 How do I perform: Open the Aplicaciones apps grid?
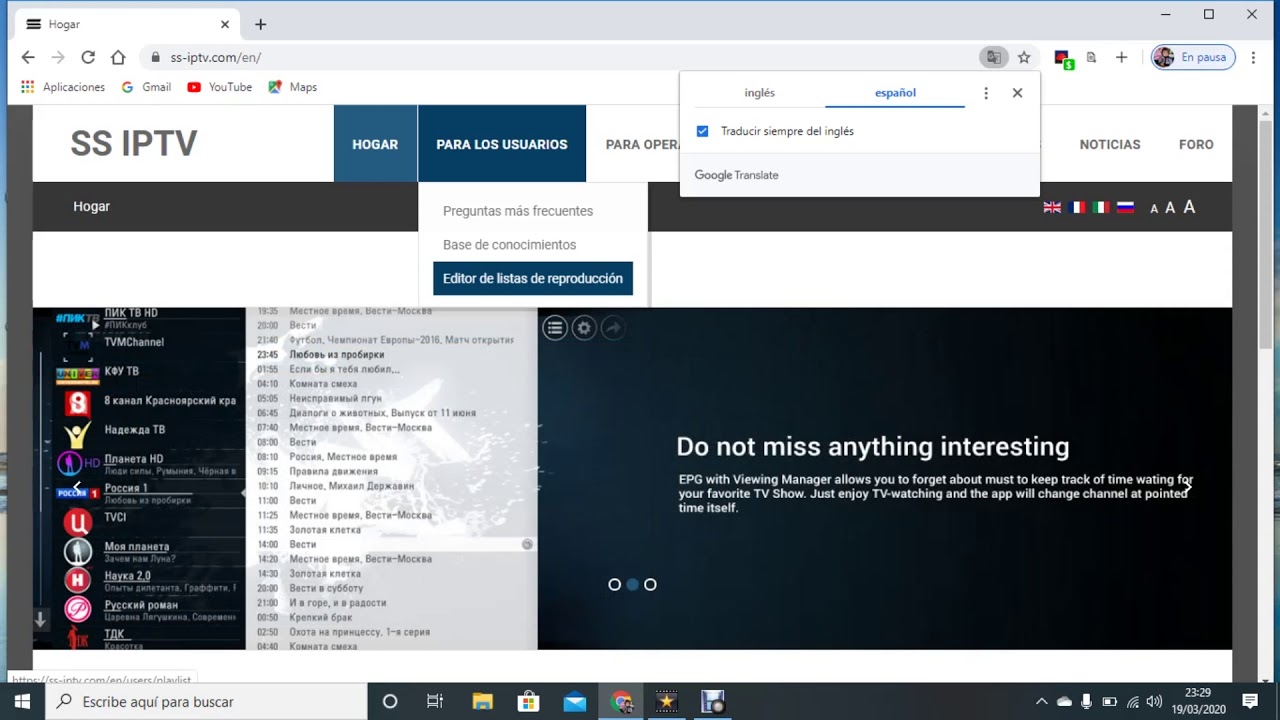coord(63,87)
